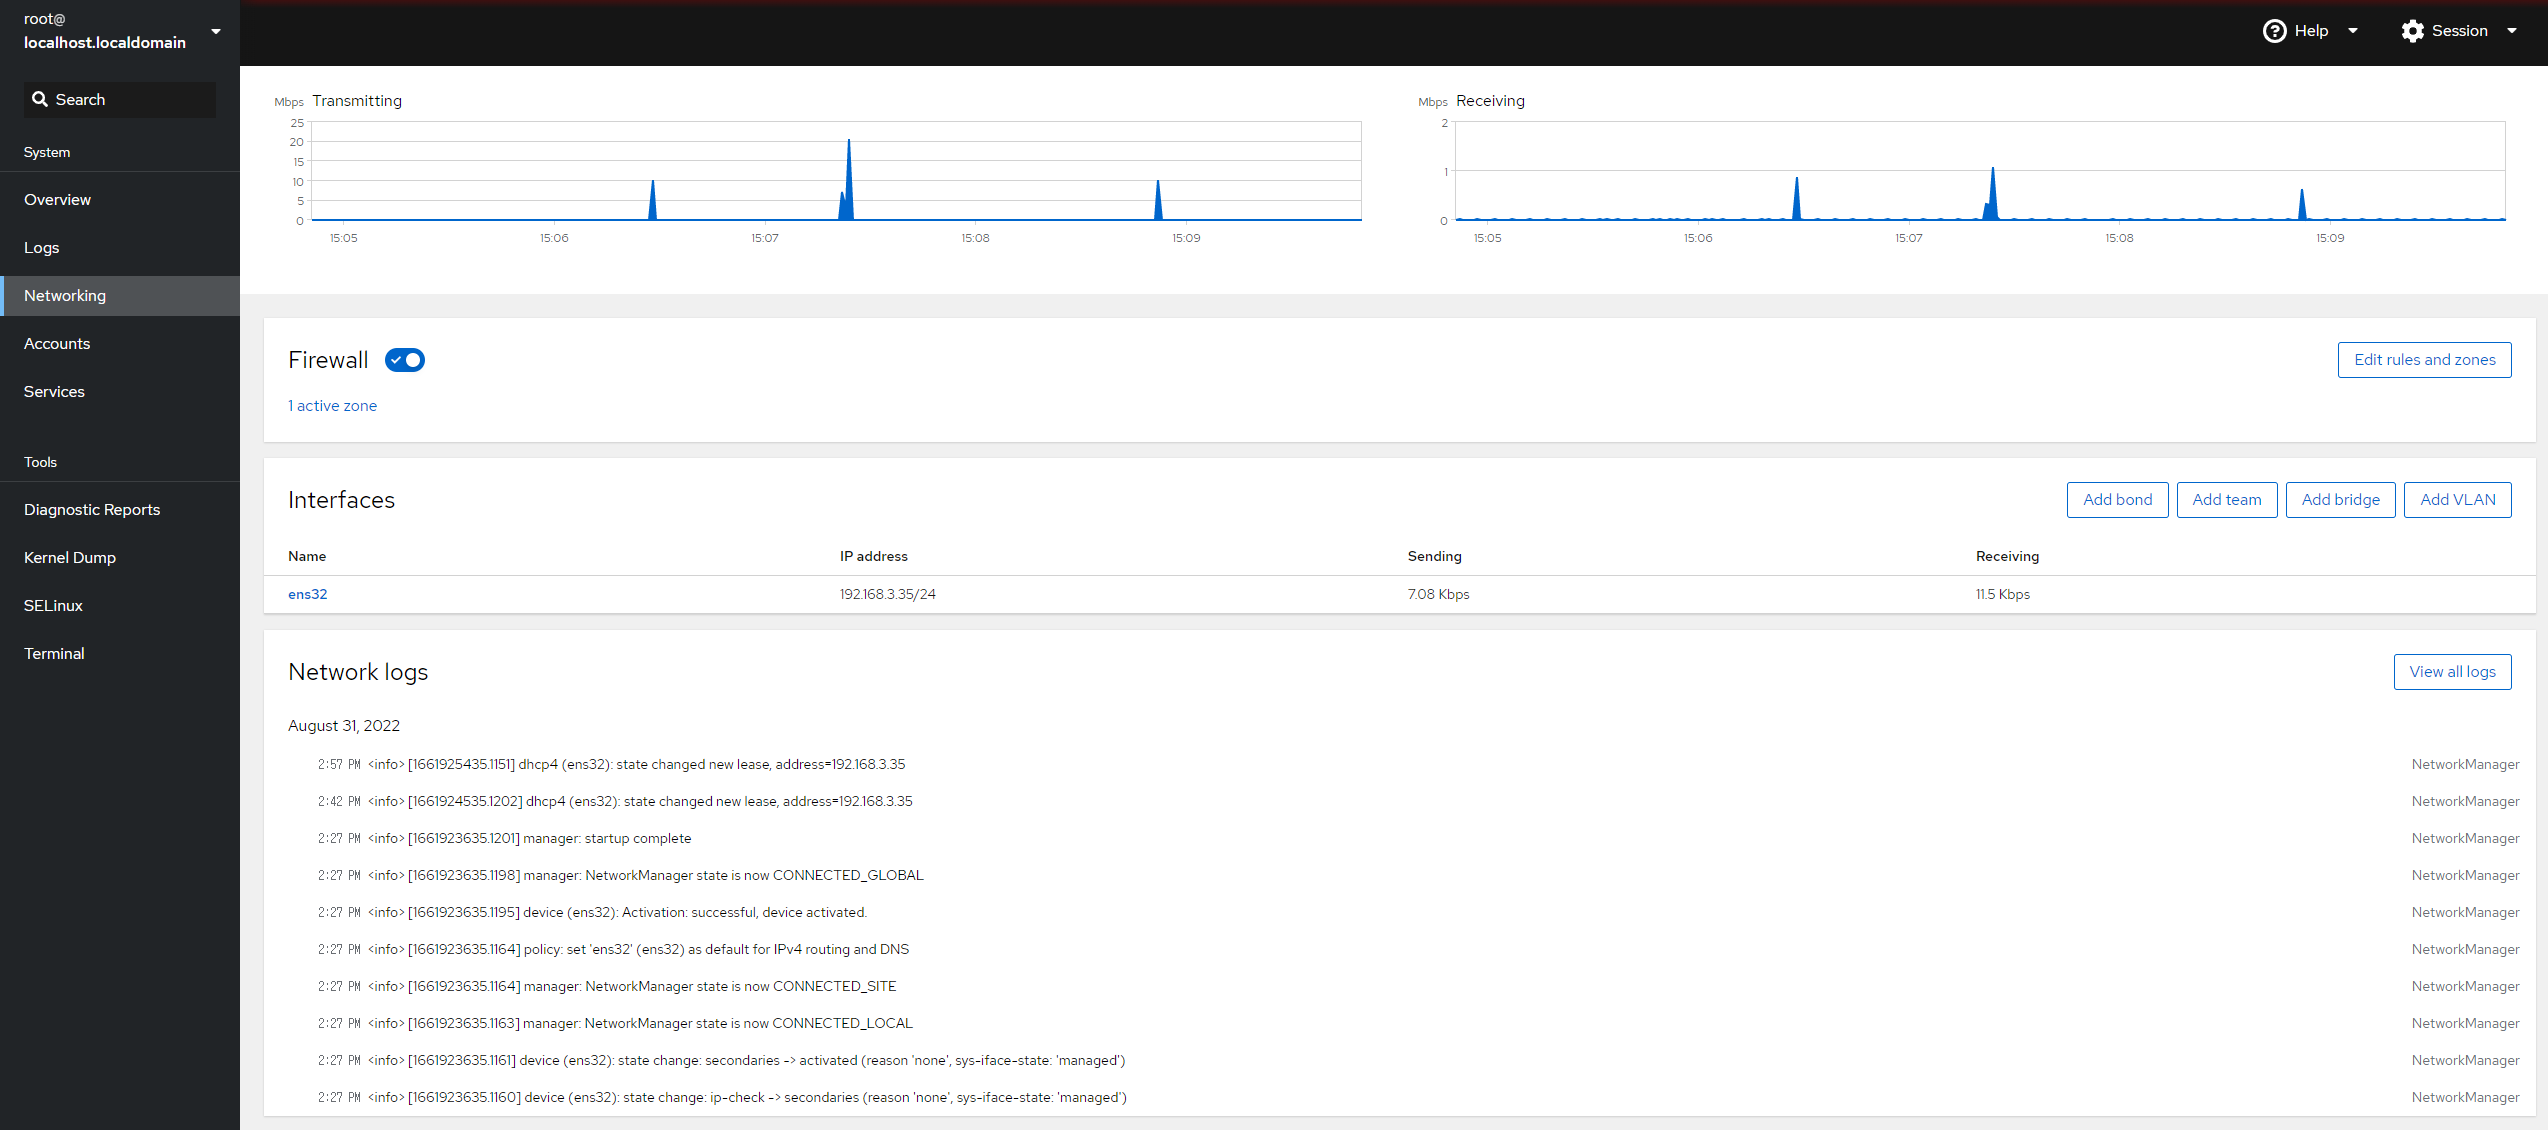Open the Overview menu item
This screenshot has height=1130, width=2548.
pyautogui.click(x=58, y=200)
